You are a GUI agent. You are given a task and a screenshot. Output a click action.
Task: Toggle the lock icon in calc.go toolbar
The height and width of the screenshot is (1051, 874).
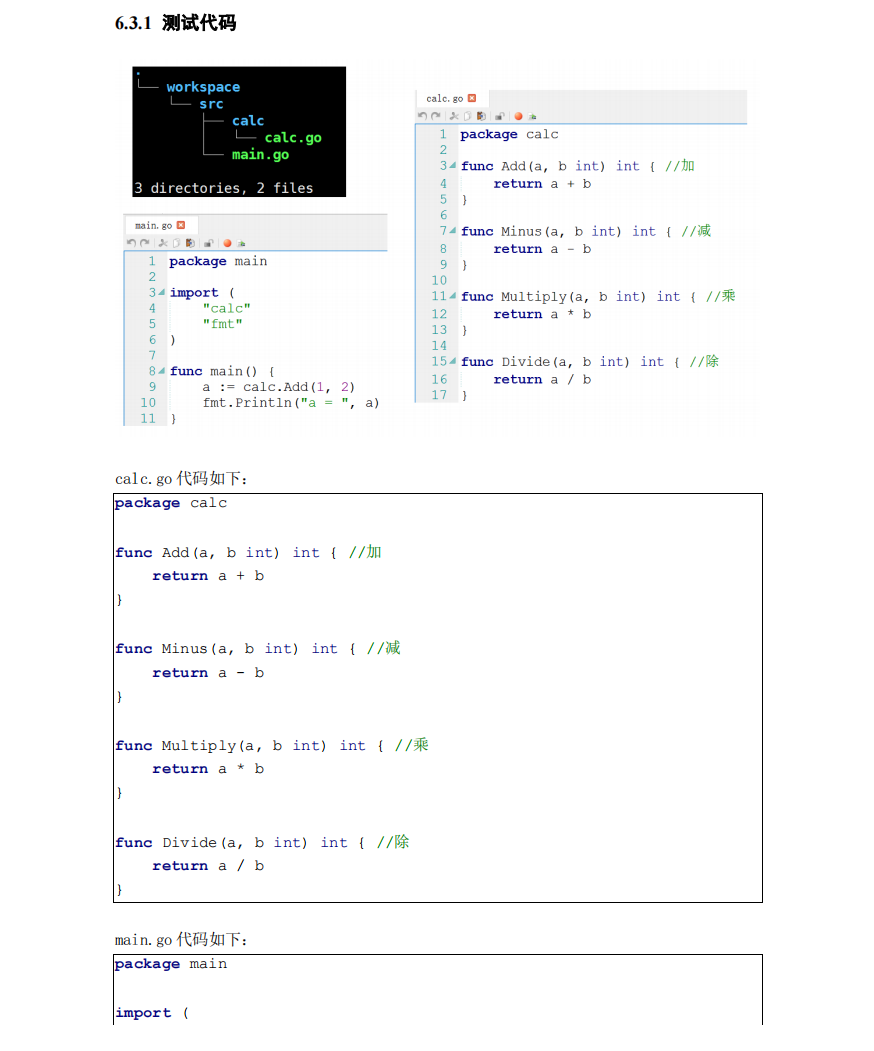pyautogui.click(x=499, y=116)
